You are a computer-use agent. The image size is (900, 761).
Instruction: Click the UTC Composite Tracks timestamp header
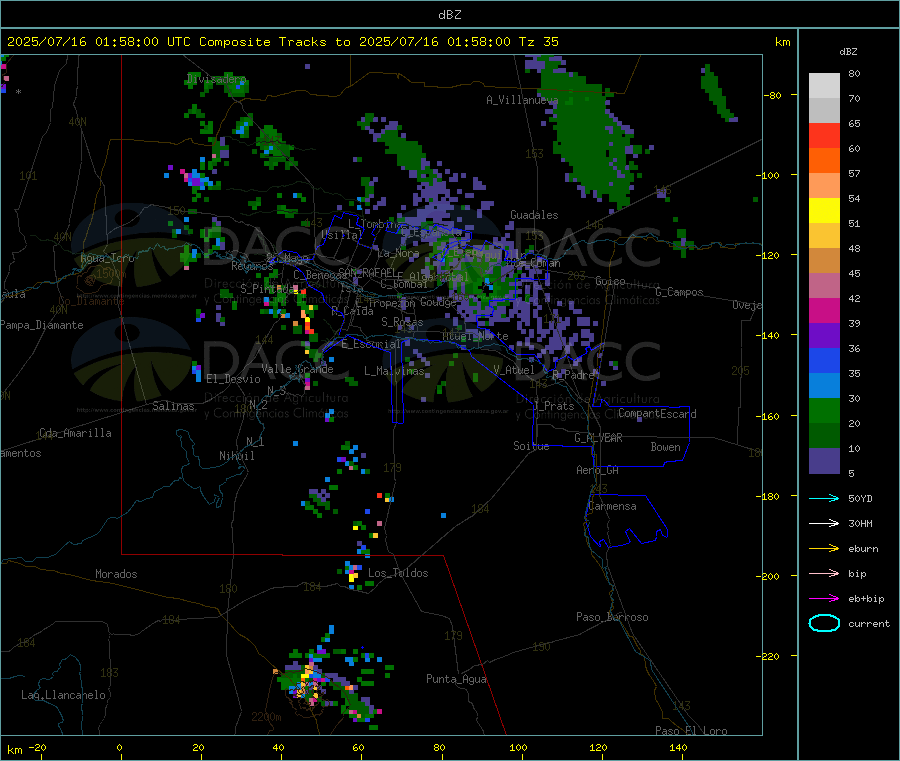pyautogui.click(x=282, y=41)
